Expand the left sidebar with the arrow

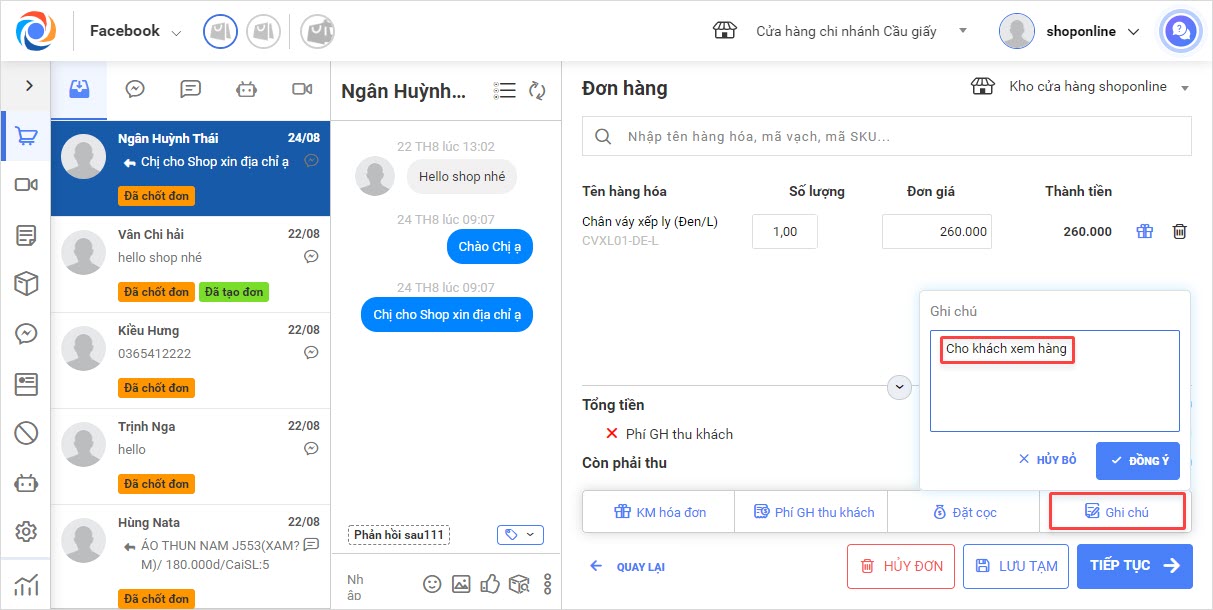[29, 86]
